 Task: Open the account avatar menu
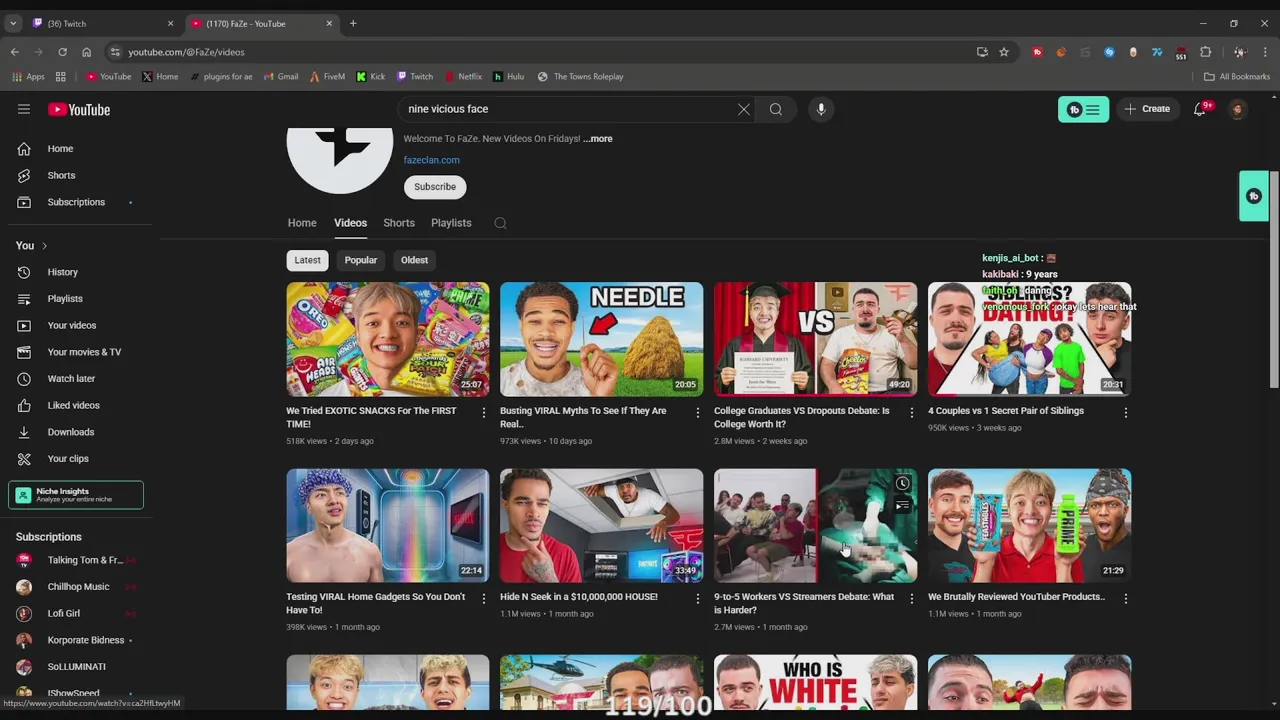click(x=1238, y=109)
